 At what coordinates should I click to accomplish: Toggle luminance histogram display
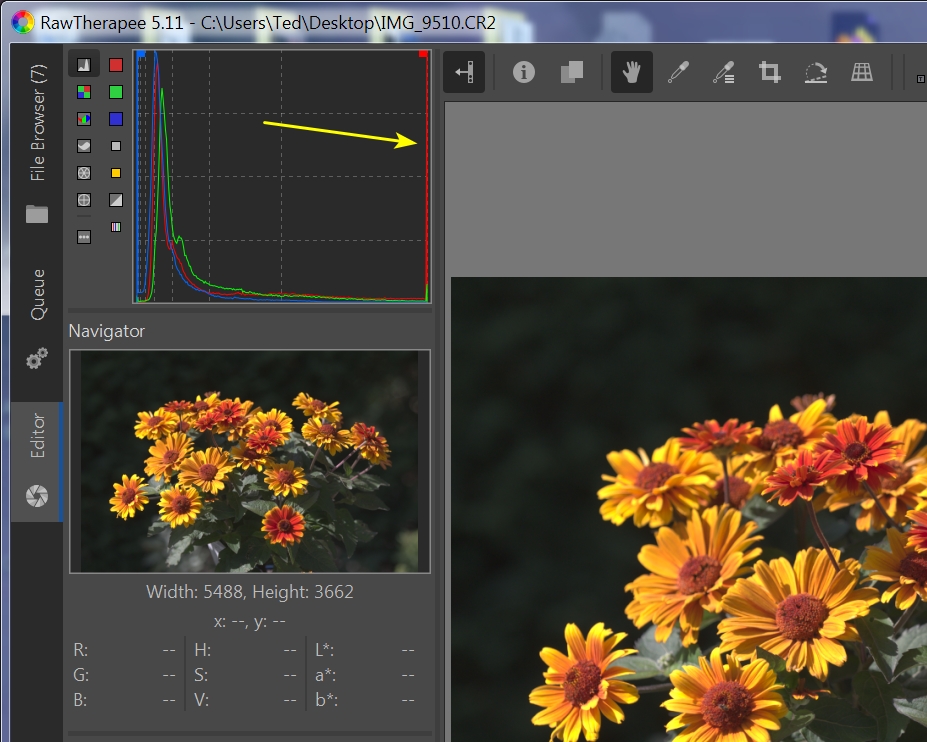pos(116,146)
